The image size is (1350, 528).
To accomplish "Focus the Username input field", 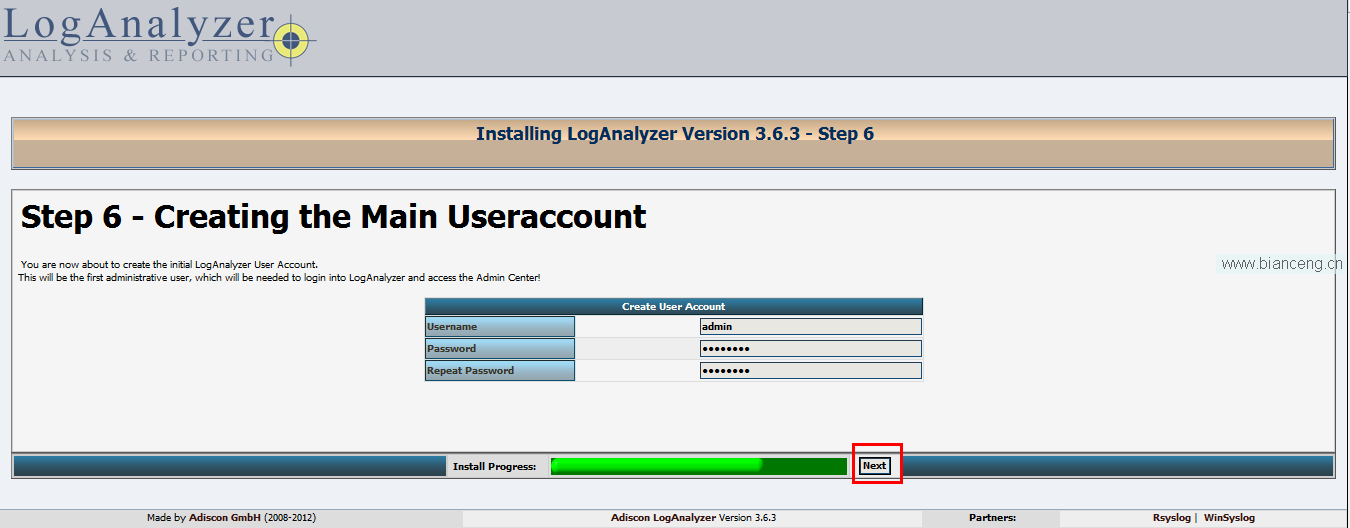I will tap(810, 326).
